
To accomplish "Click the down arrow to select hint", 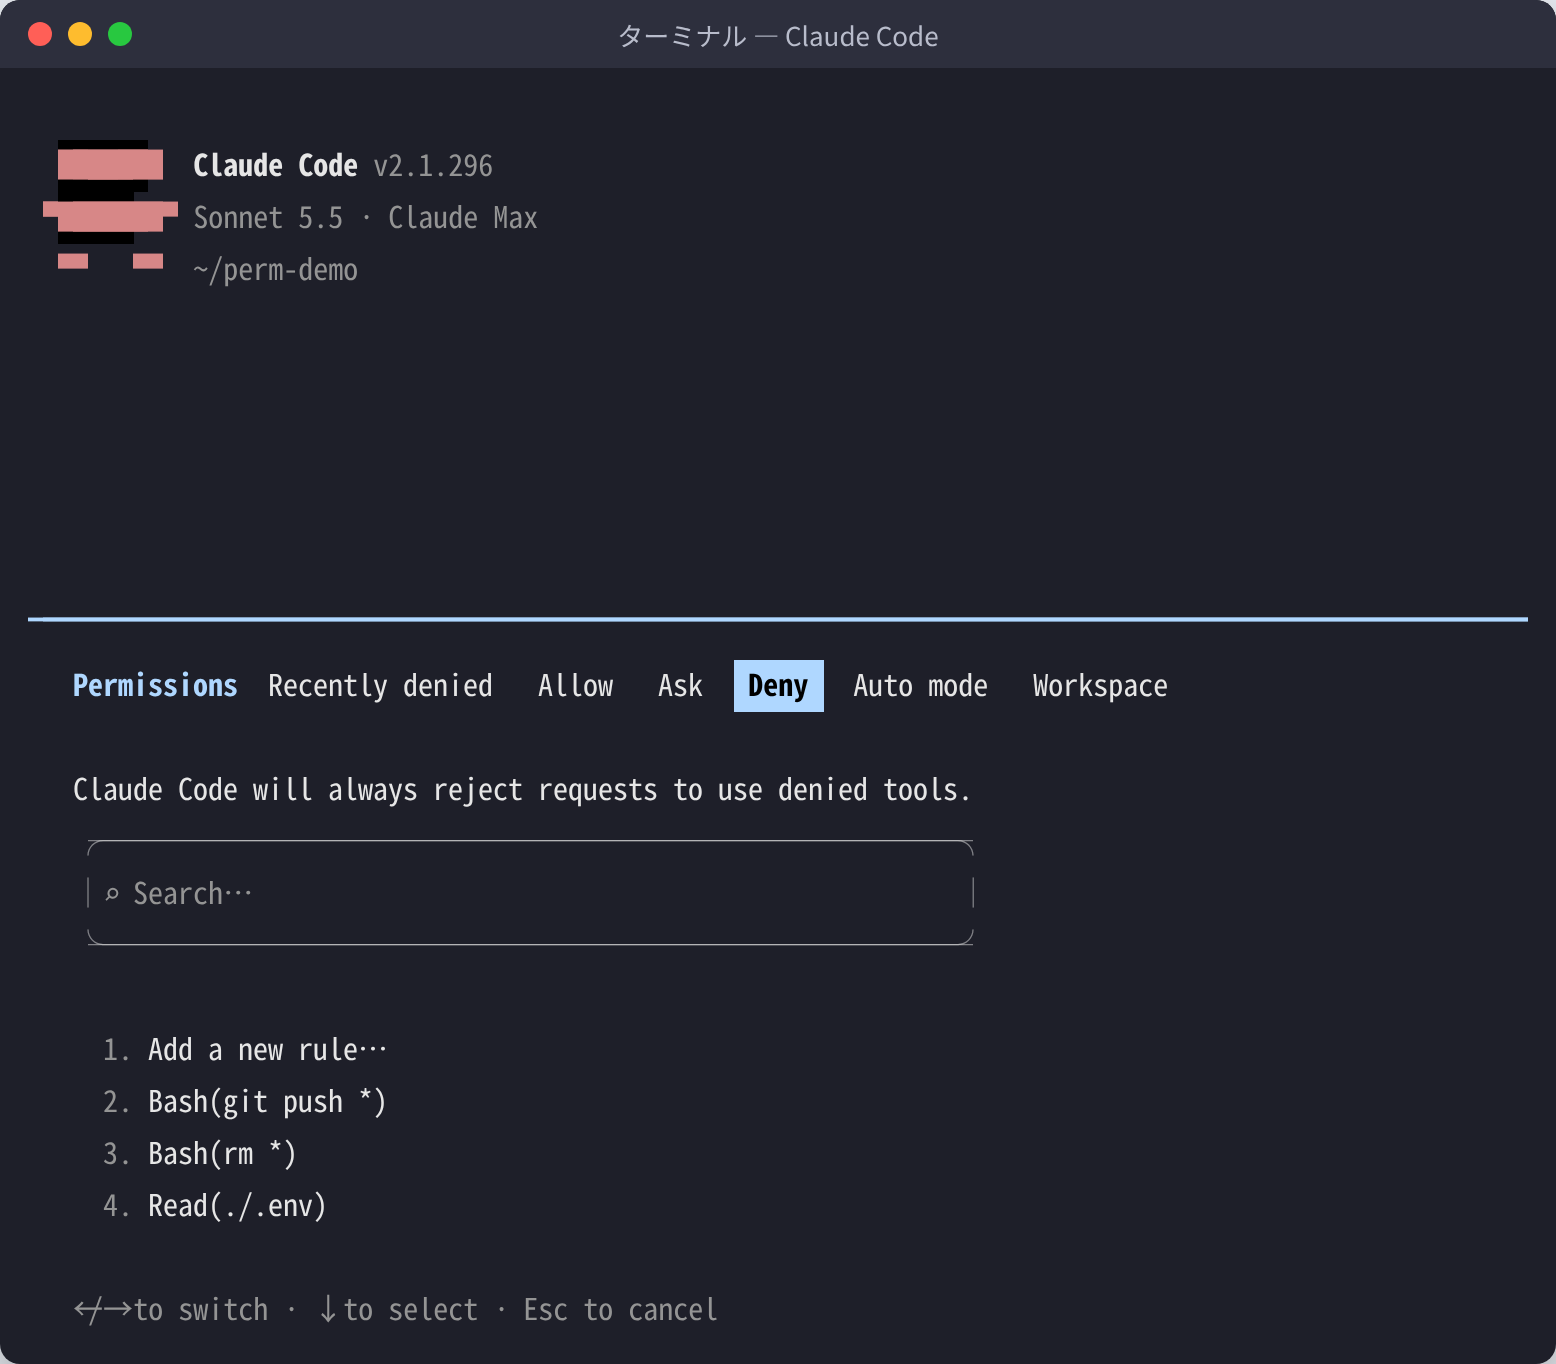I will pos(398,1310).
